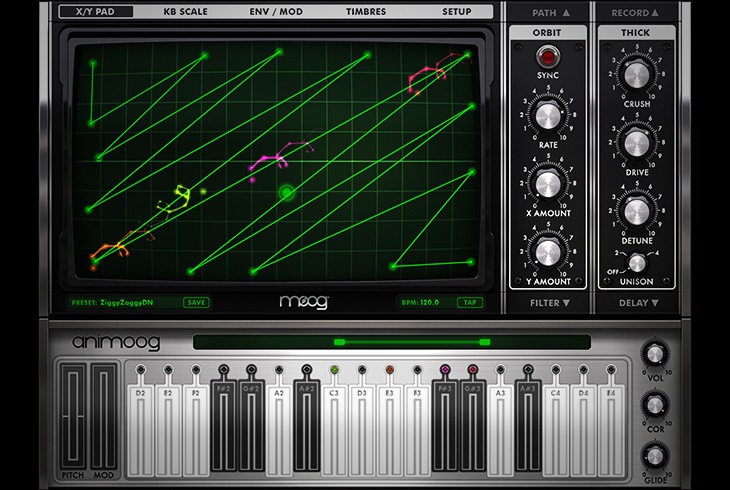Click the Pitch strip slider
Viewport: 730px width, 490px height.
[x=74, y=412]
